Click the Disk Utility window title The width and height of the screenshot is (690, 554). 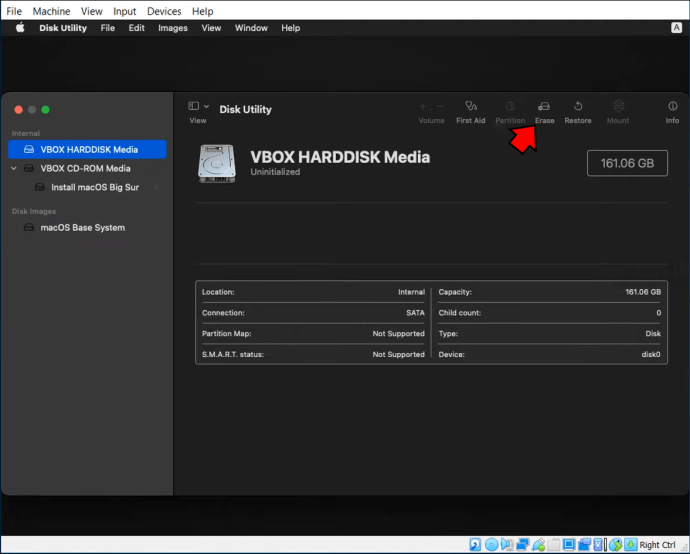pos(245,109)
